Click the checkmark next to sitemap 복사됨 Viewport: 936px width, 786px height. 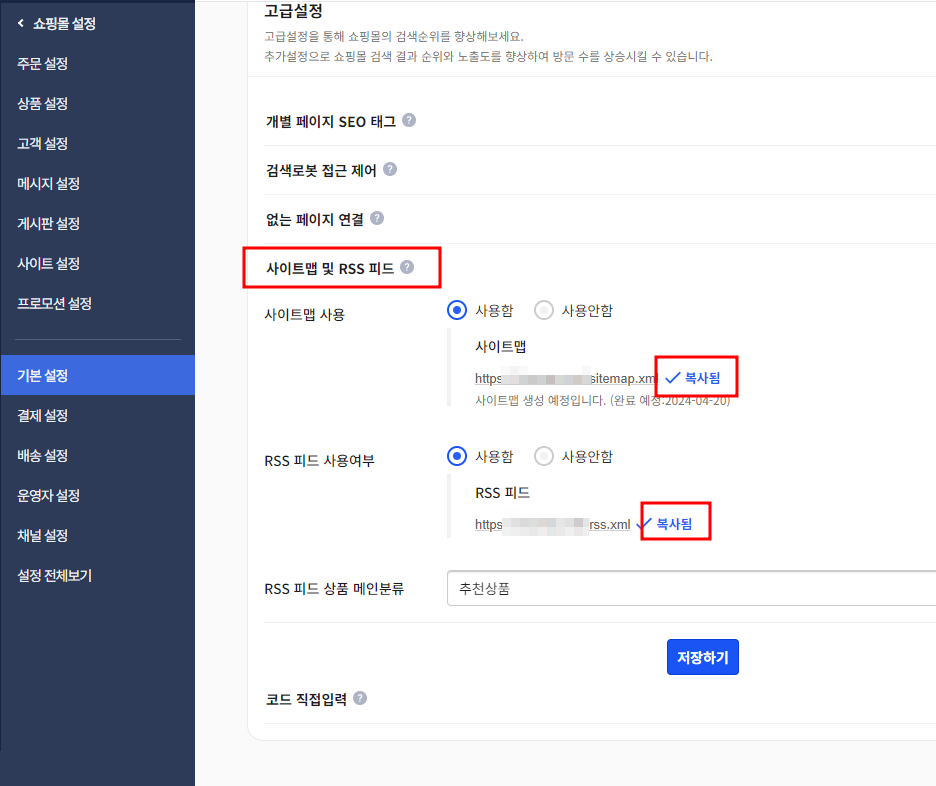672,377
